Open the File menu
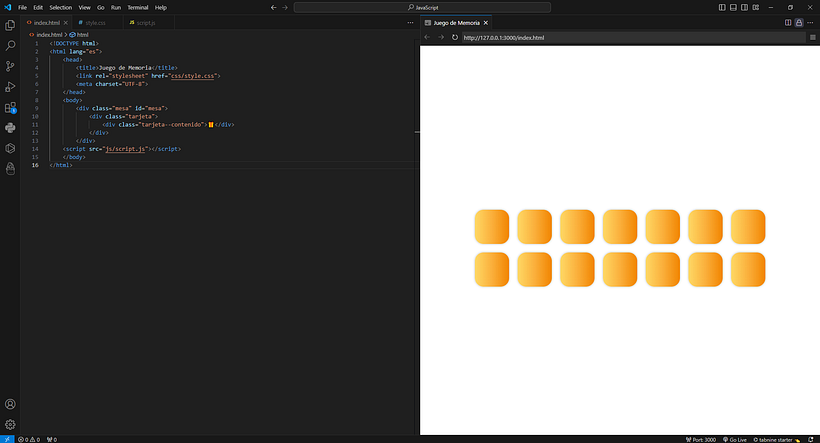This screenshot has width=820, height=443. (x=22, y=7)
